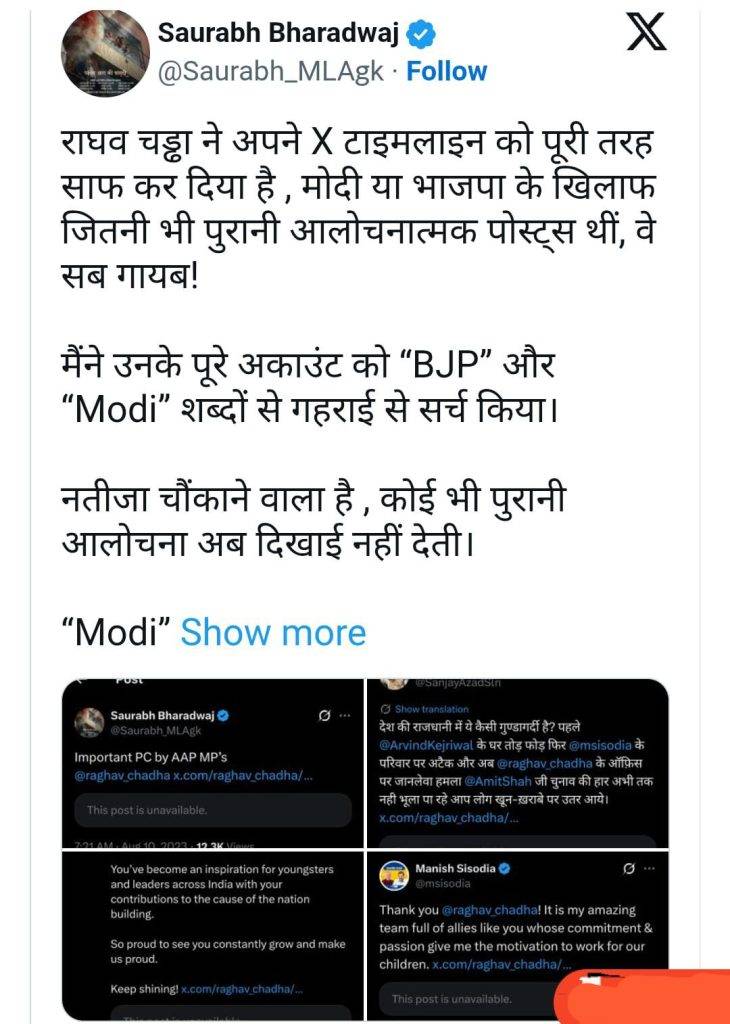Expand the tweet with Show more
This screenshot has width=730, height=1024.
pos(273,632)
